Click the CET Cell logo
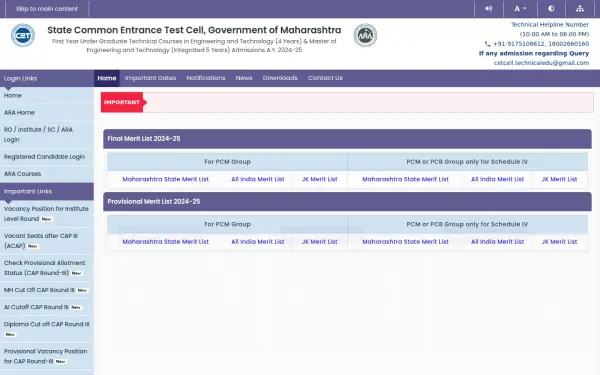The width and height of the screenshot is (600, 375). (x=23, y=35)
